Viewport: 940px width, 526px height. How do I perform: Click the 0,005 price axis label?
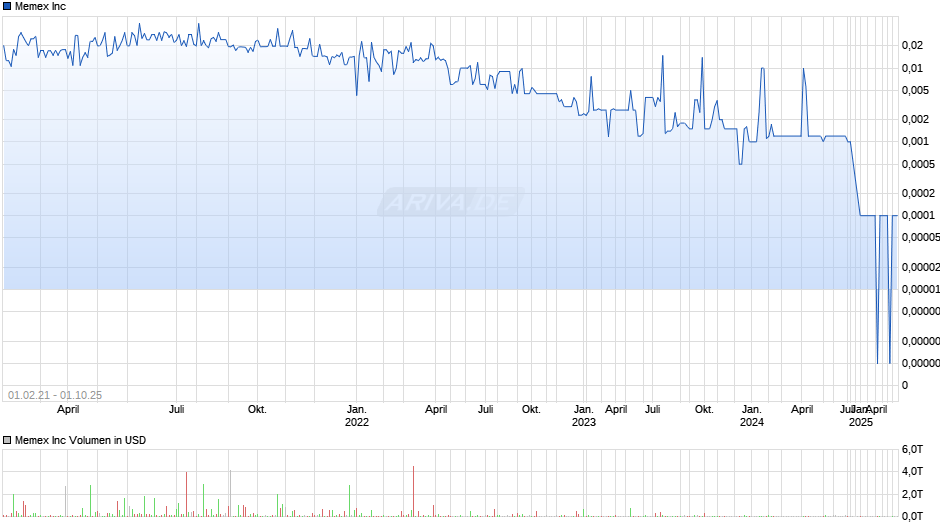915,91
